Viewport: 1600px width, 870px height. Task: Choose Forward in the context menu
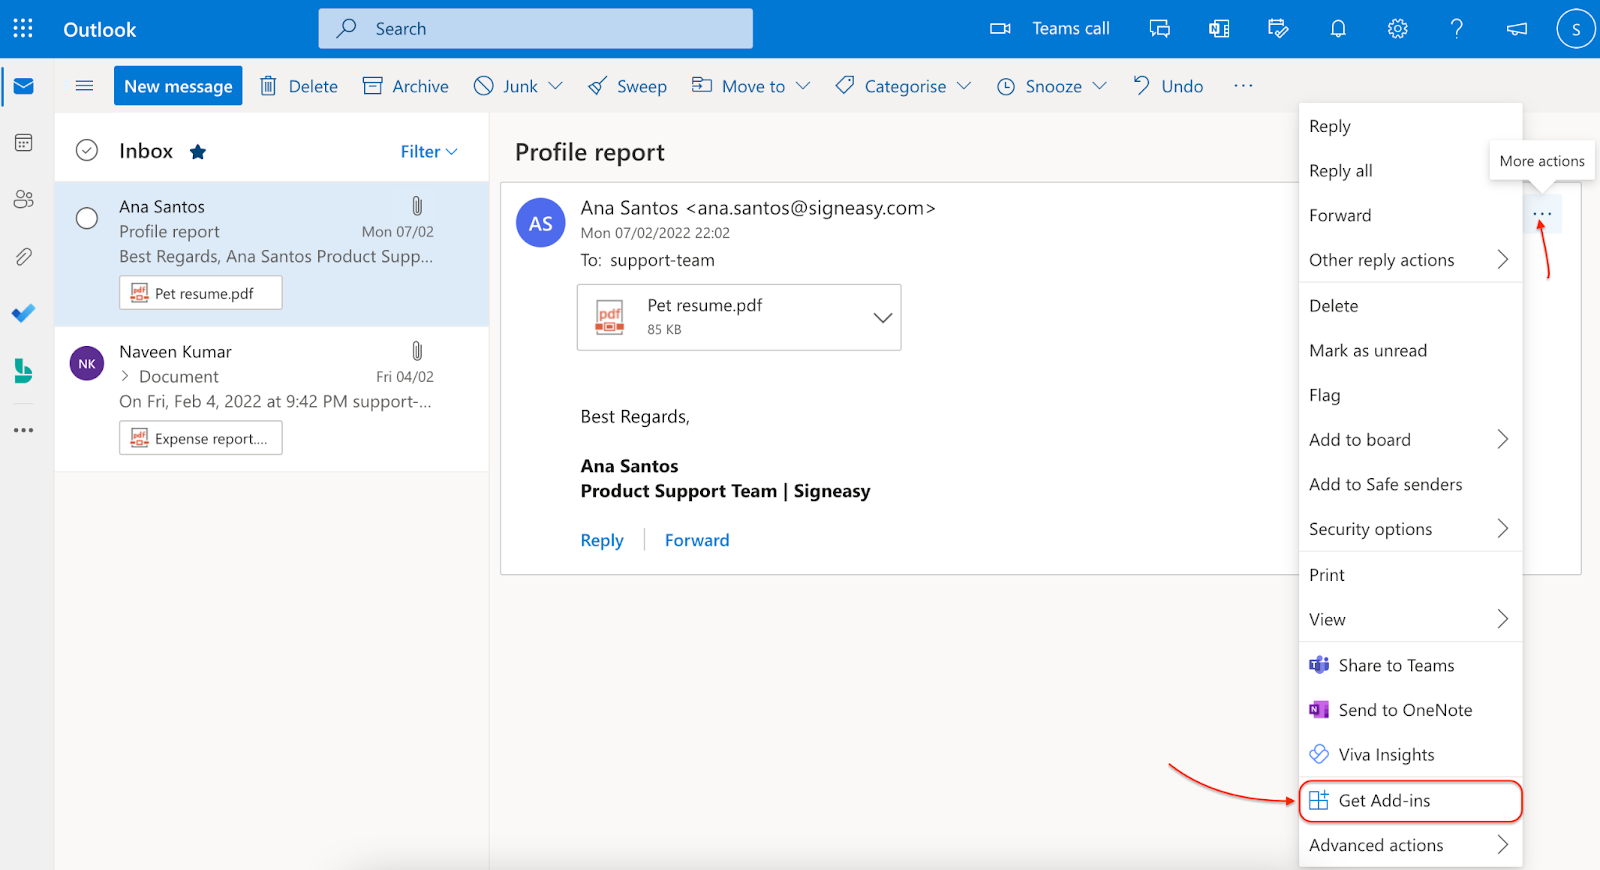1410,215
